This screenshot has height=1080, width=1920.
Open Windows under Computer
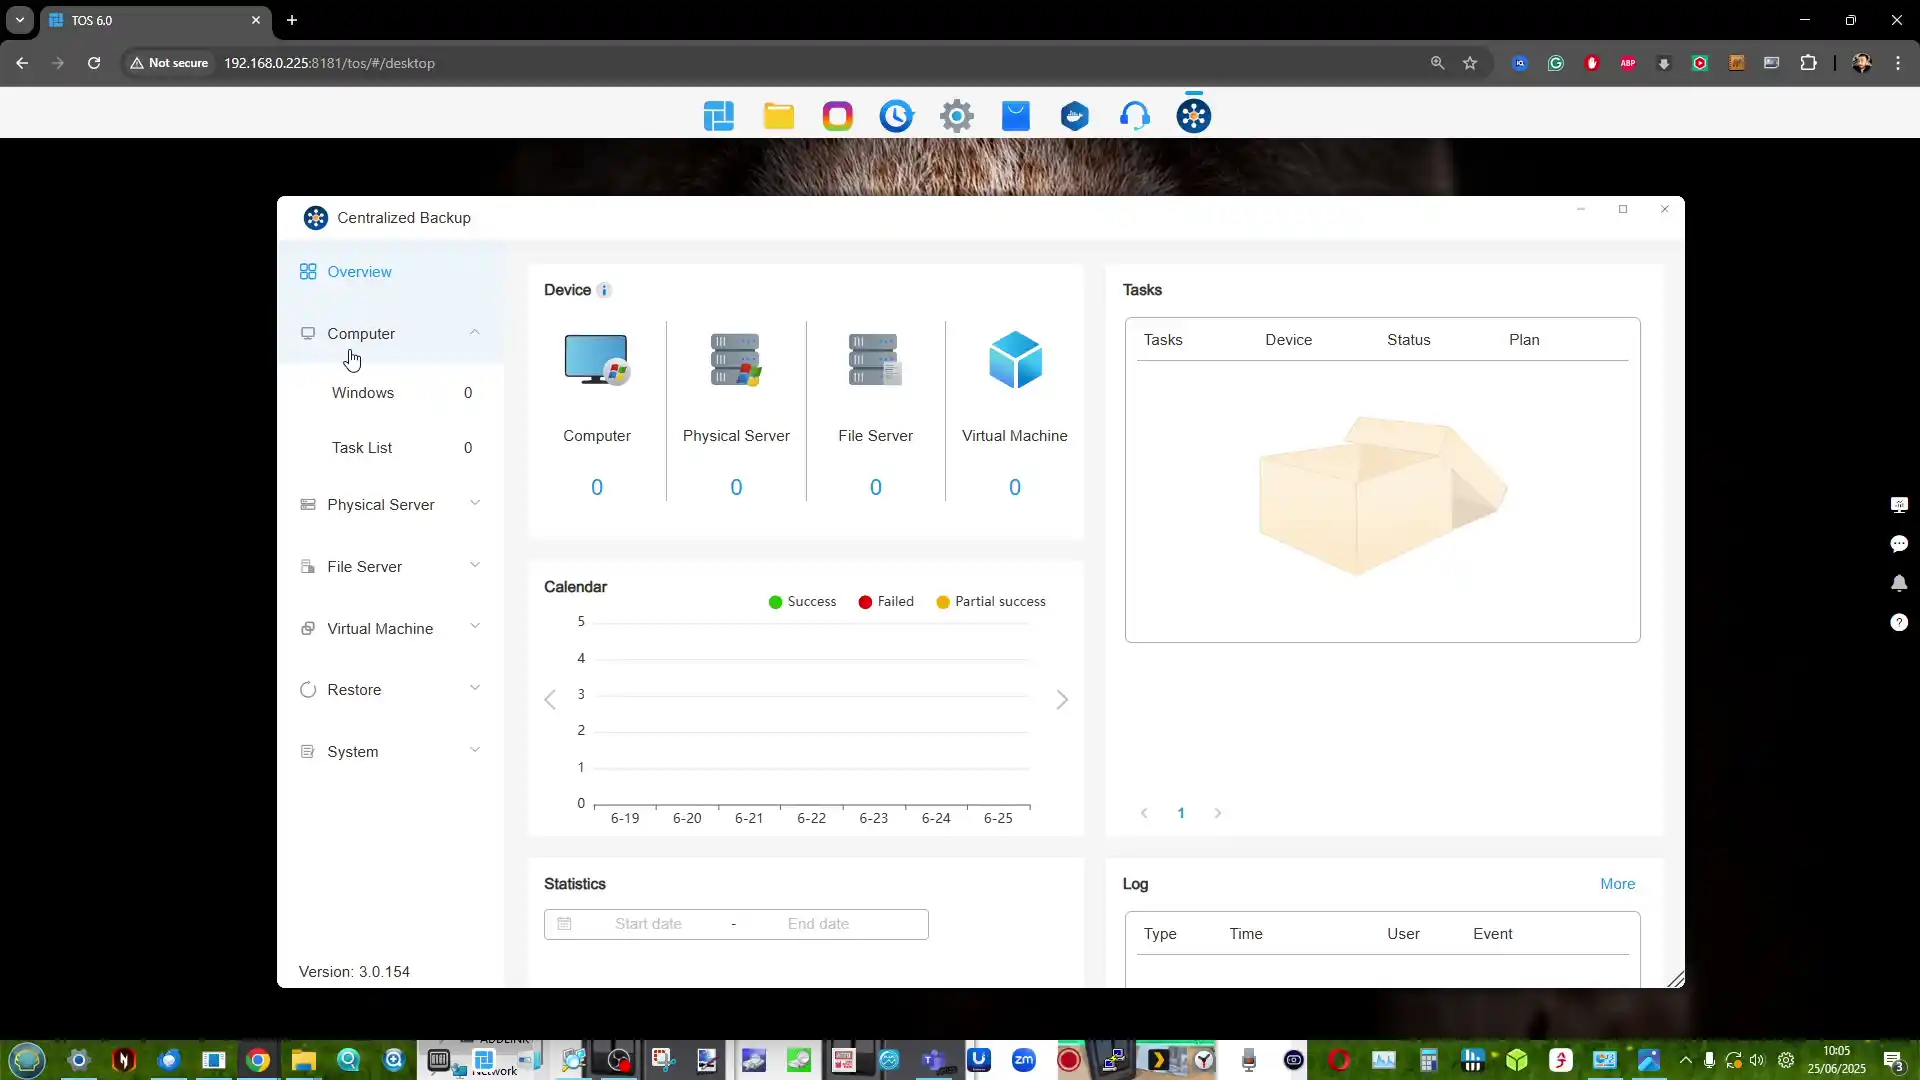363,393
